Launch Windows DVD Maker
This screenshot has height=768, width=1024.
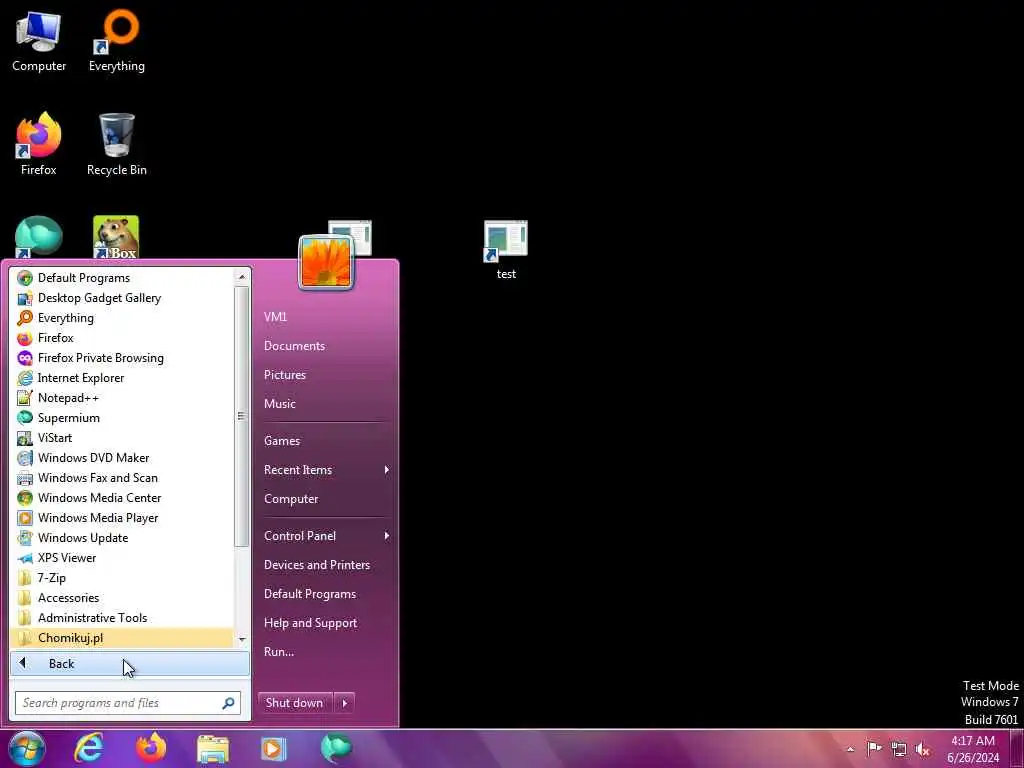click(x=122, y=458)
